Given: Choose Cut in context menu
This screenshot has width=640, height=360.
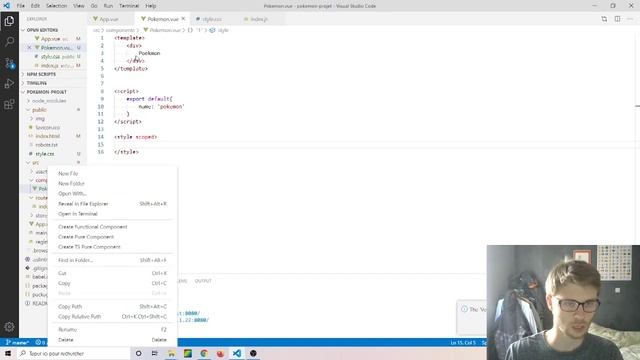Looking at the screenshot, I should coord(113,273).
